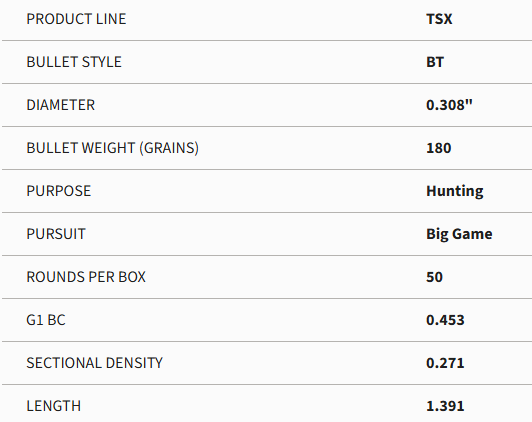Select the TSX product line value
The image size is (532, 422).
pos(439,19)
